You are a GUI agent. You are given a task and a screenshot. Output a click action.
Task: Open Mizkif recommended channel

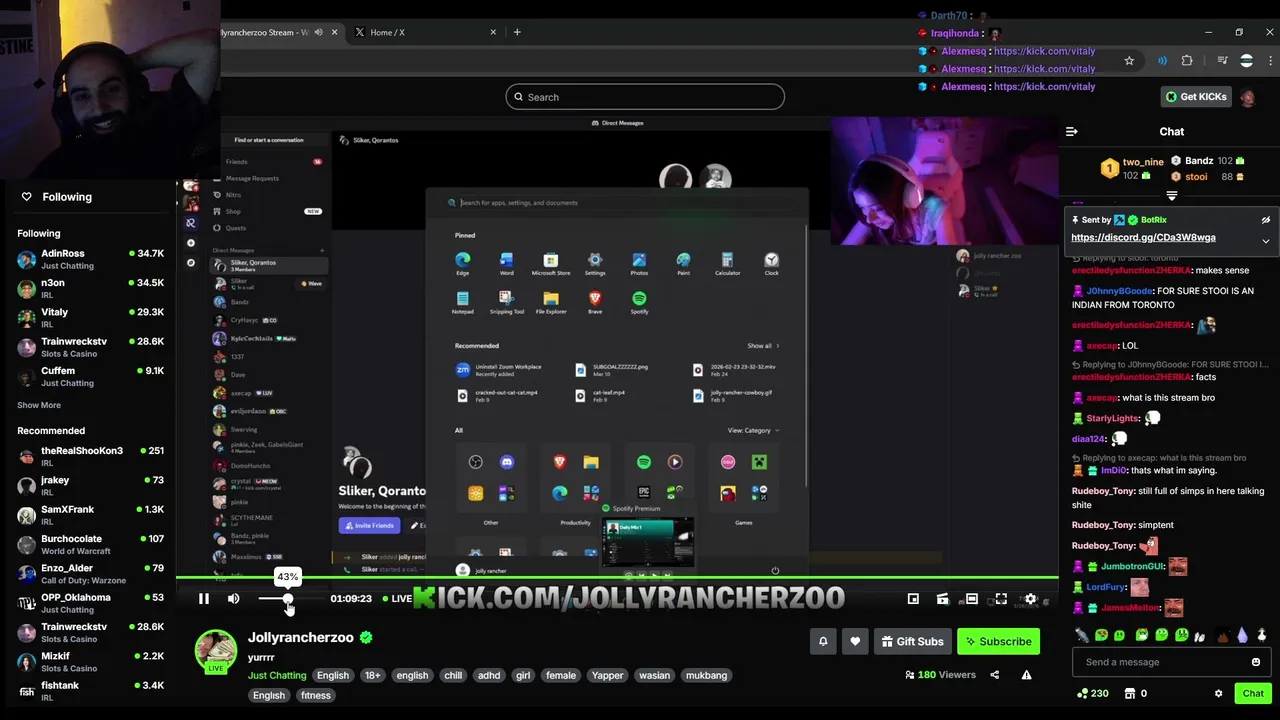(x=90, y=662)
